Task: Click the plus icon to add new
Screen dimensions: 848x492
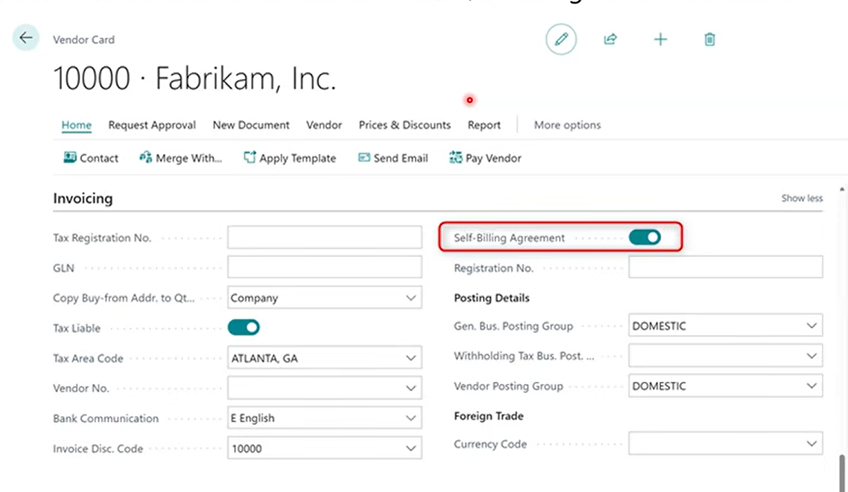Action: coord(660,39)
